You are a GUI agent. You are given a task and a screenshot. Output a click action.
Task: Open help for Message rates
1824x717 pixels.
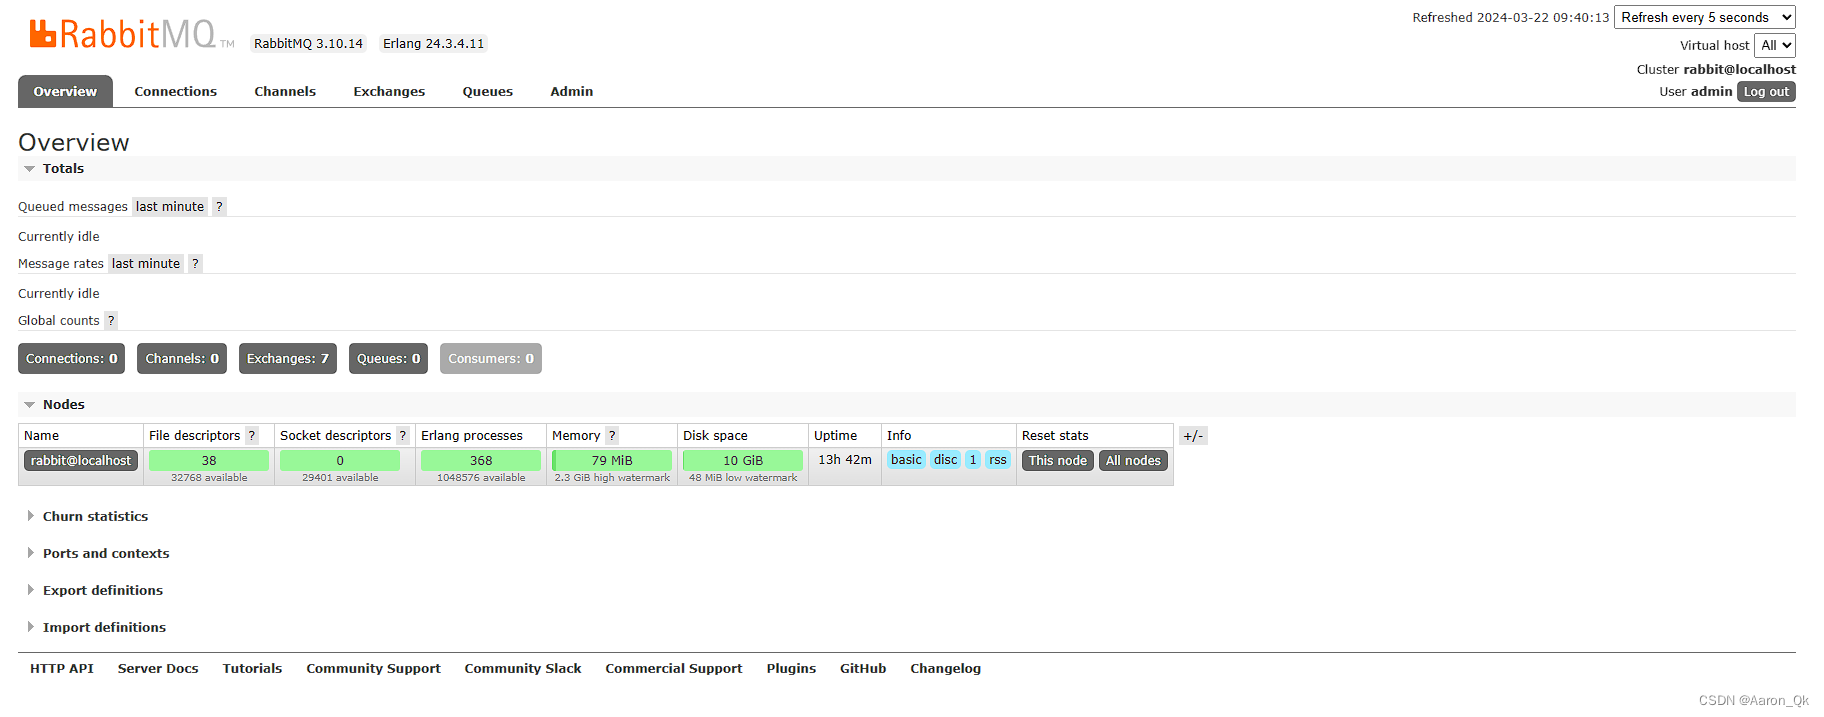point(195,264)
